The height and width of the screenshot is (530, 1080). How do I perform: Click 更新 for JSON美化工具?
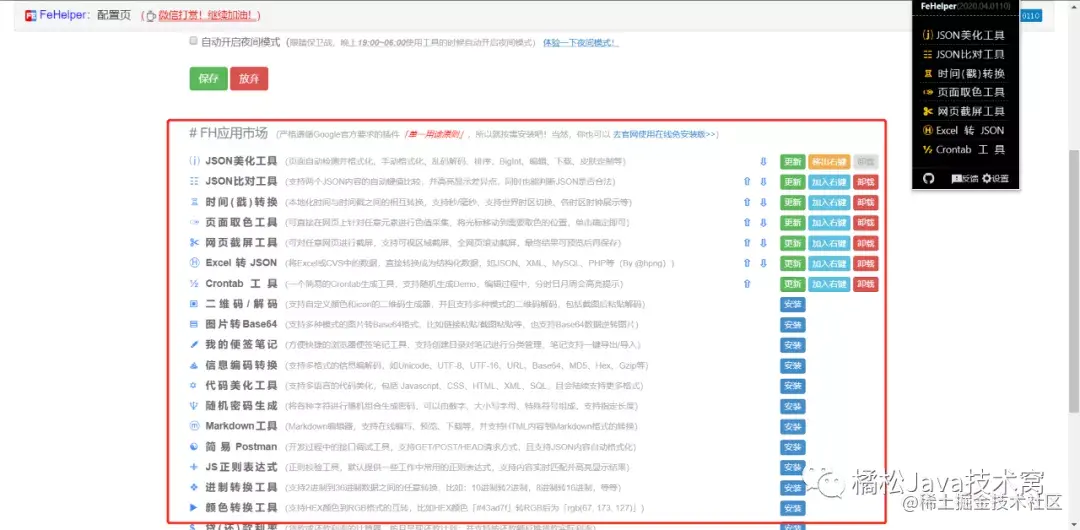tap(792, 162)
